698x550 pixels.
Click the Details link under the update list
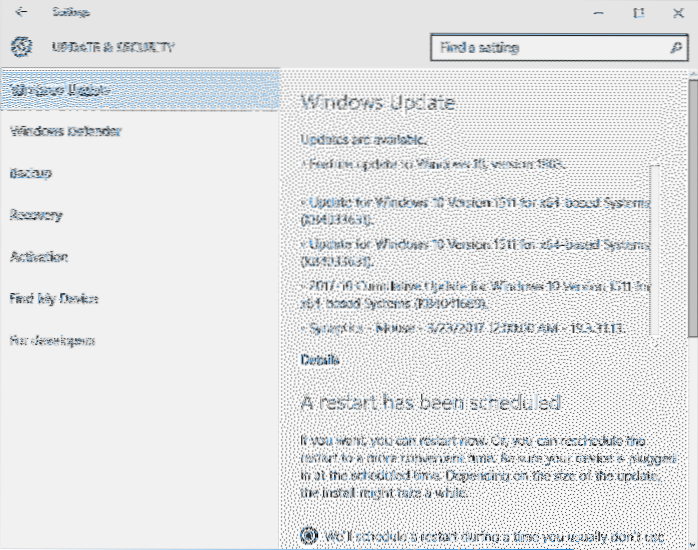[x=320, y=360]
